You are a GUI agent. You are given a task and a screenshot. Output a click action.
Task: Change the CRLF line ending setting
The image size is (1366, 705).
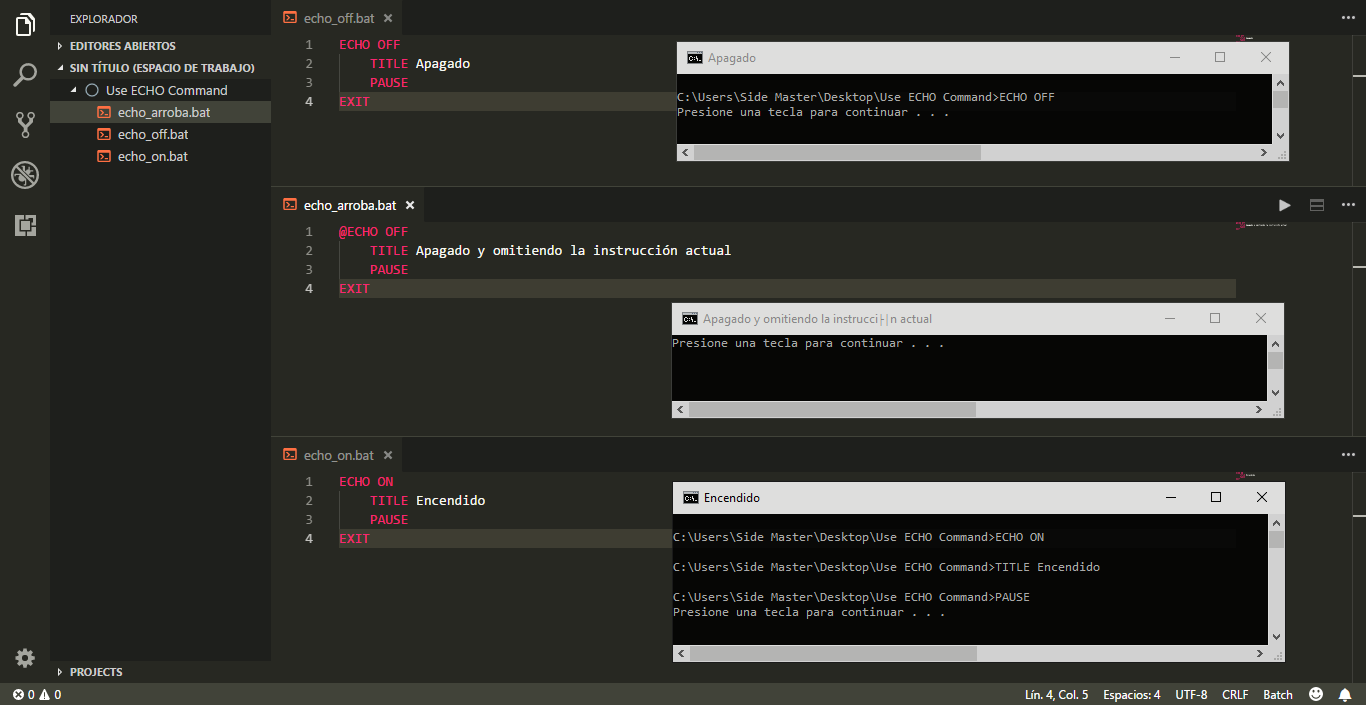pos(1235,694)
